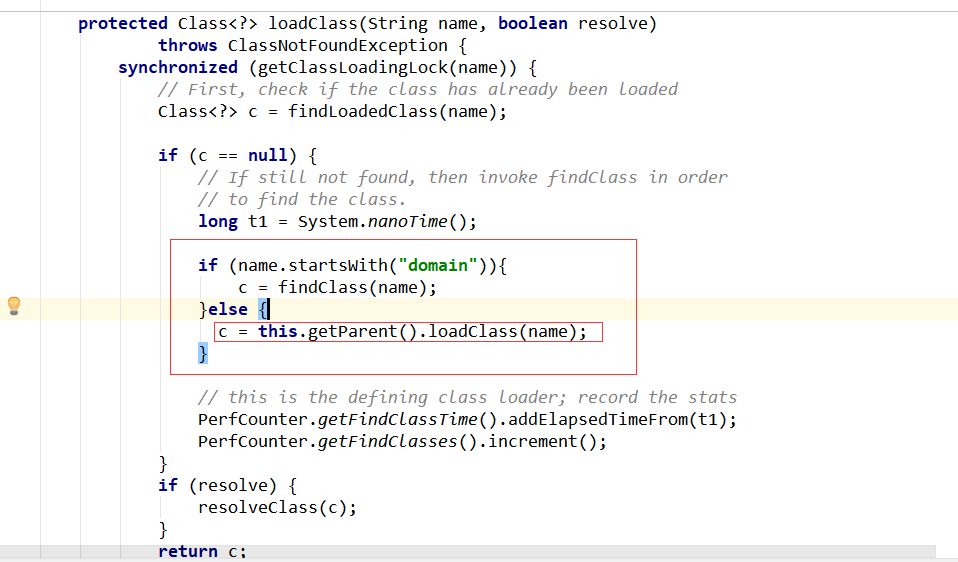Click 'synchronized' keyword

click(178, 68)
